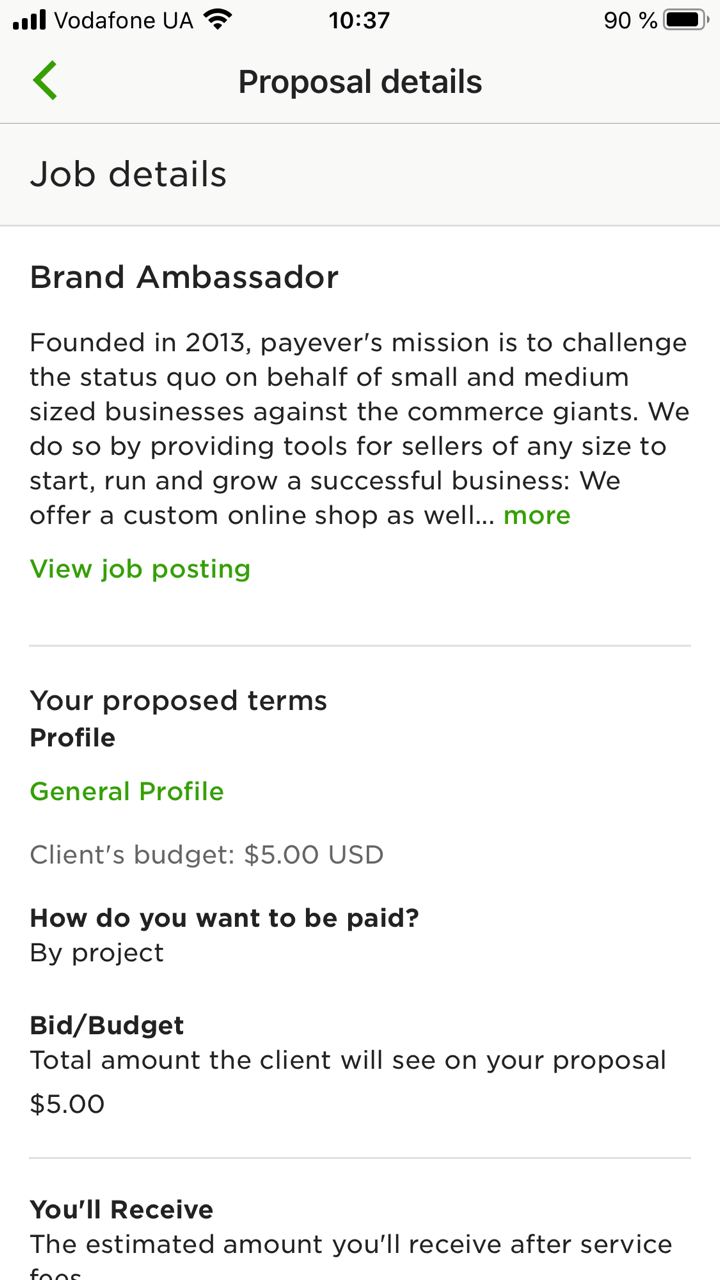The image size is (720, 1280).
Task: Tap the Bid/Budget label
Action: tap(107, 1026)
